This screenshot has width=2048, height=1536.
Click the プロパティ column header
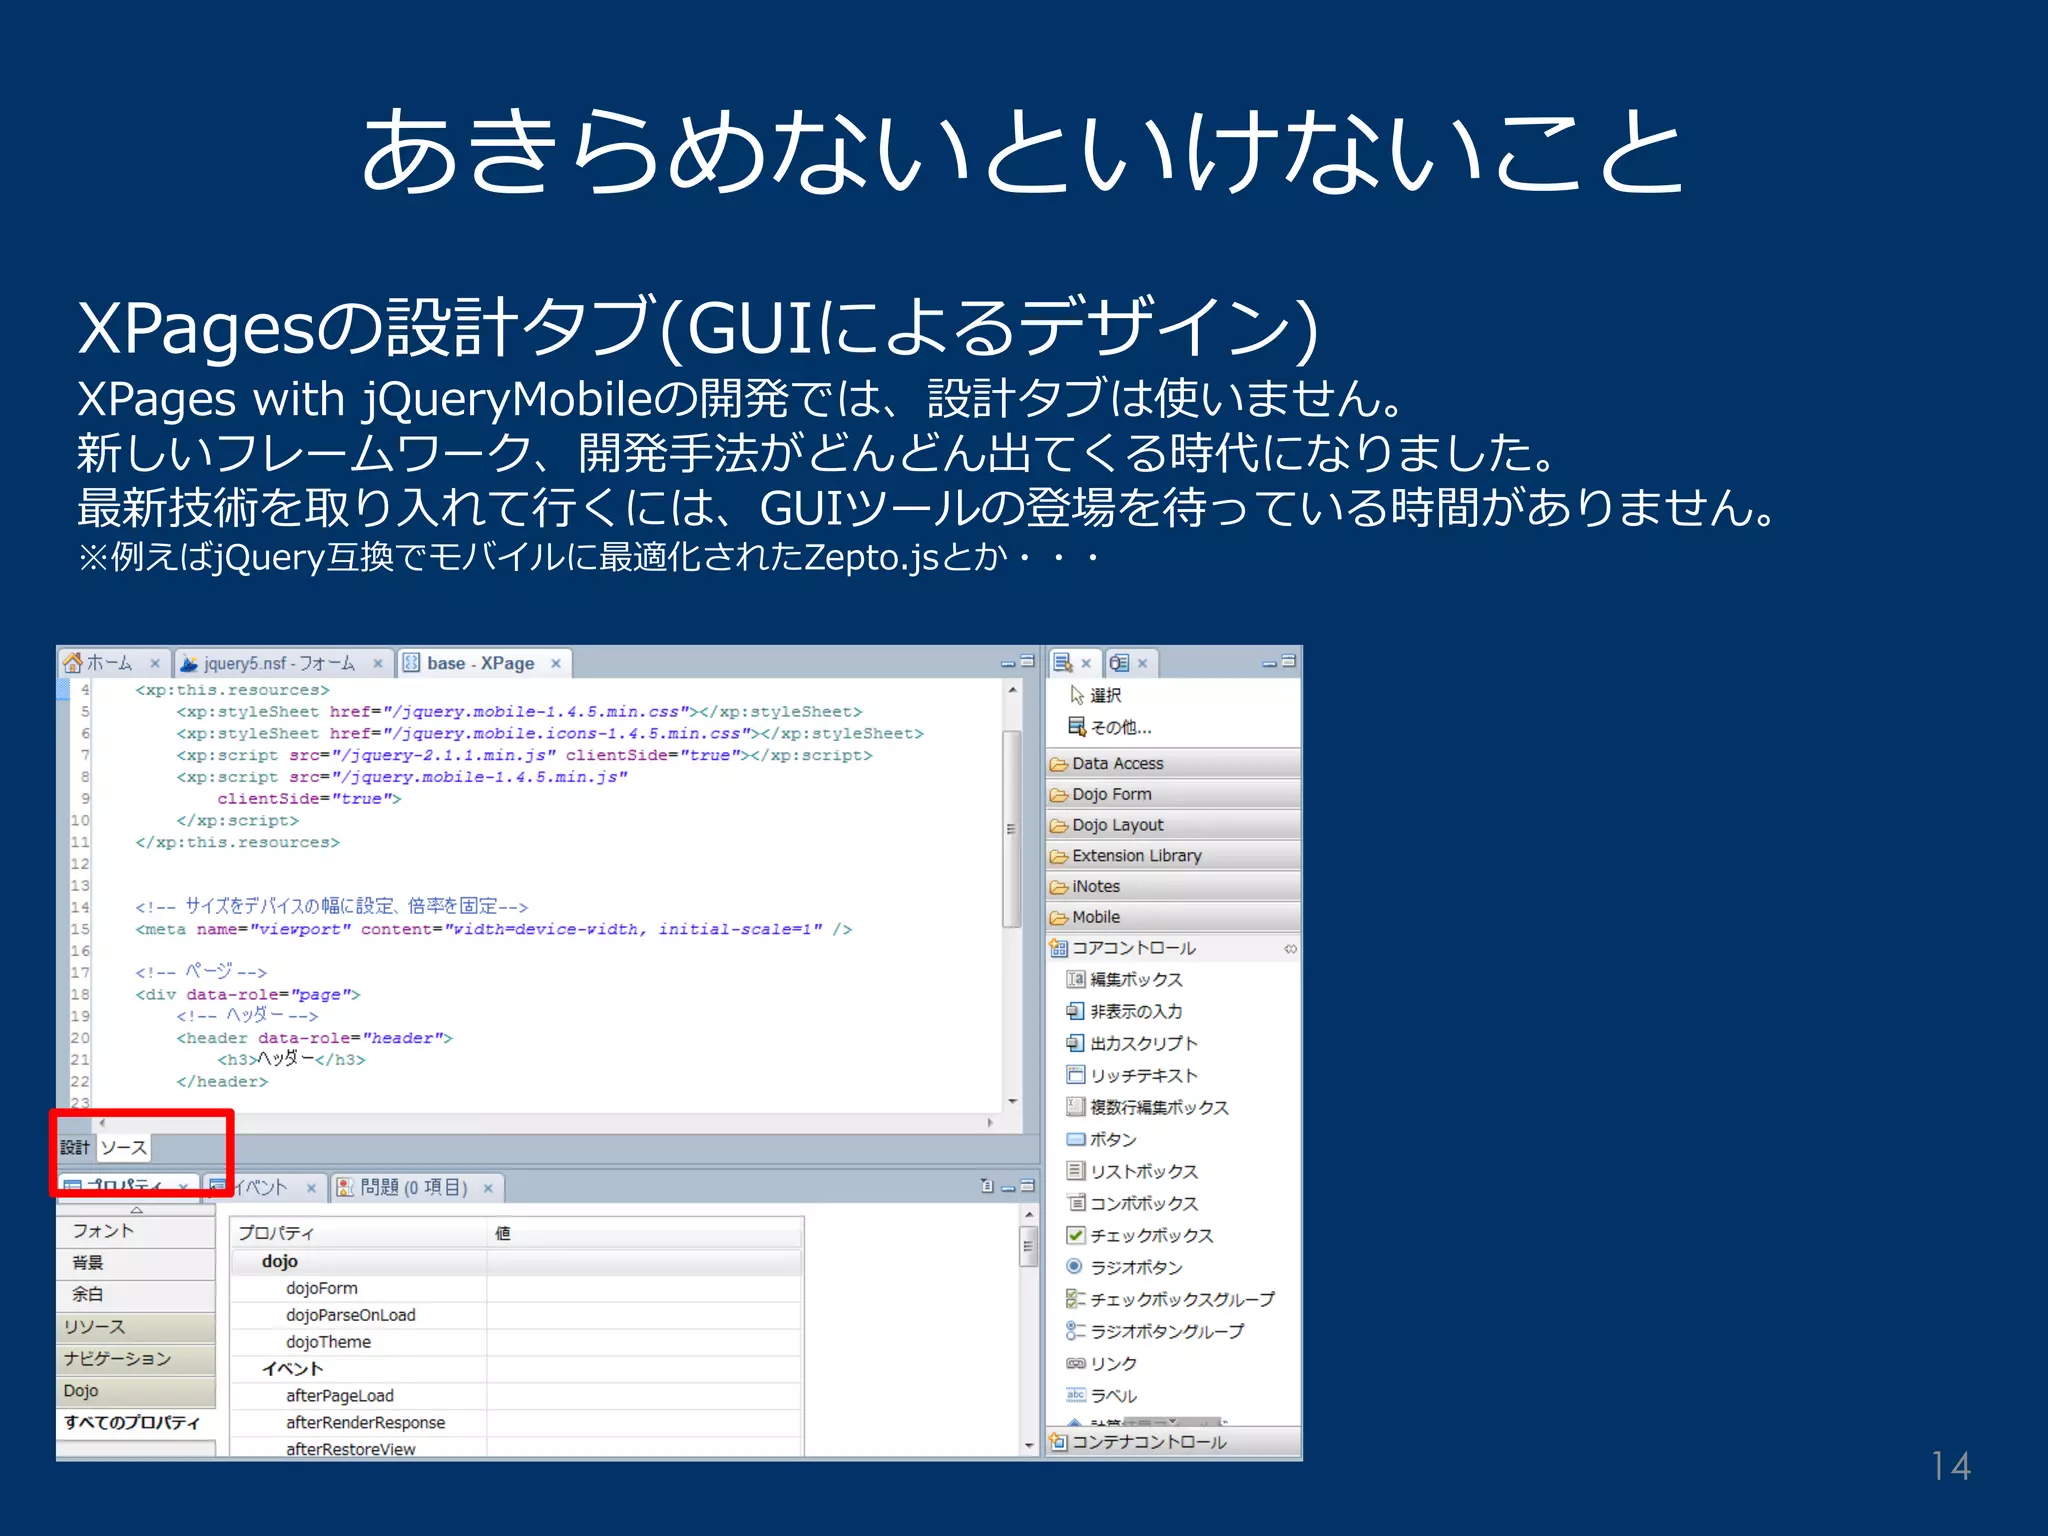coord(359,1233)
